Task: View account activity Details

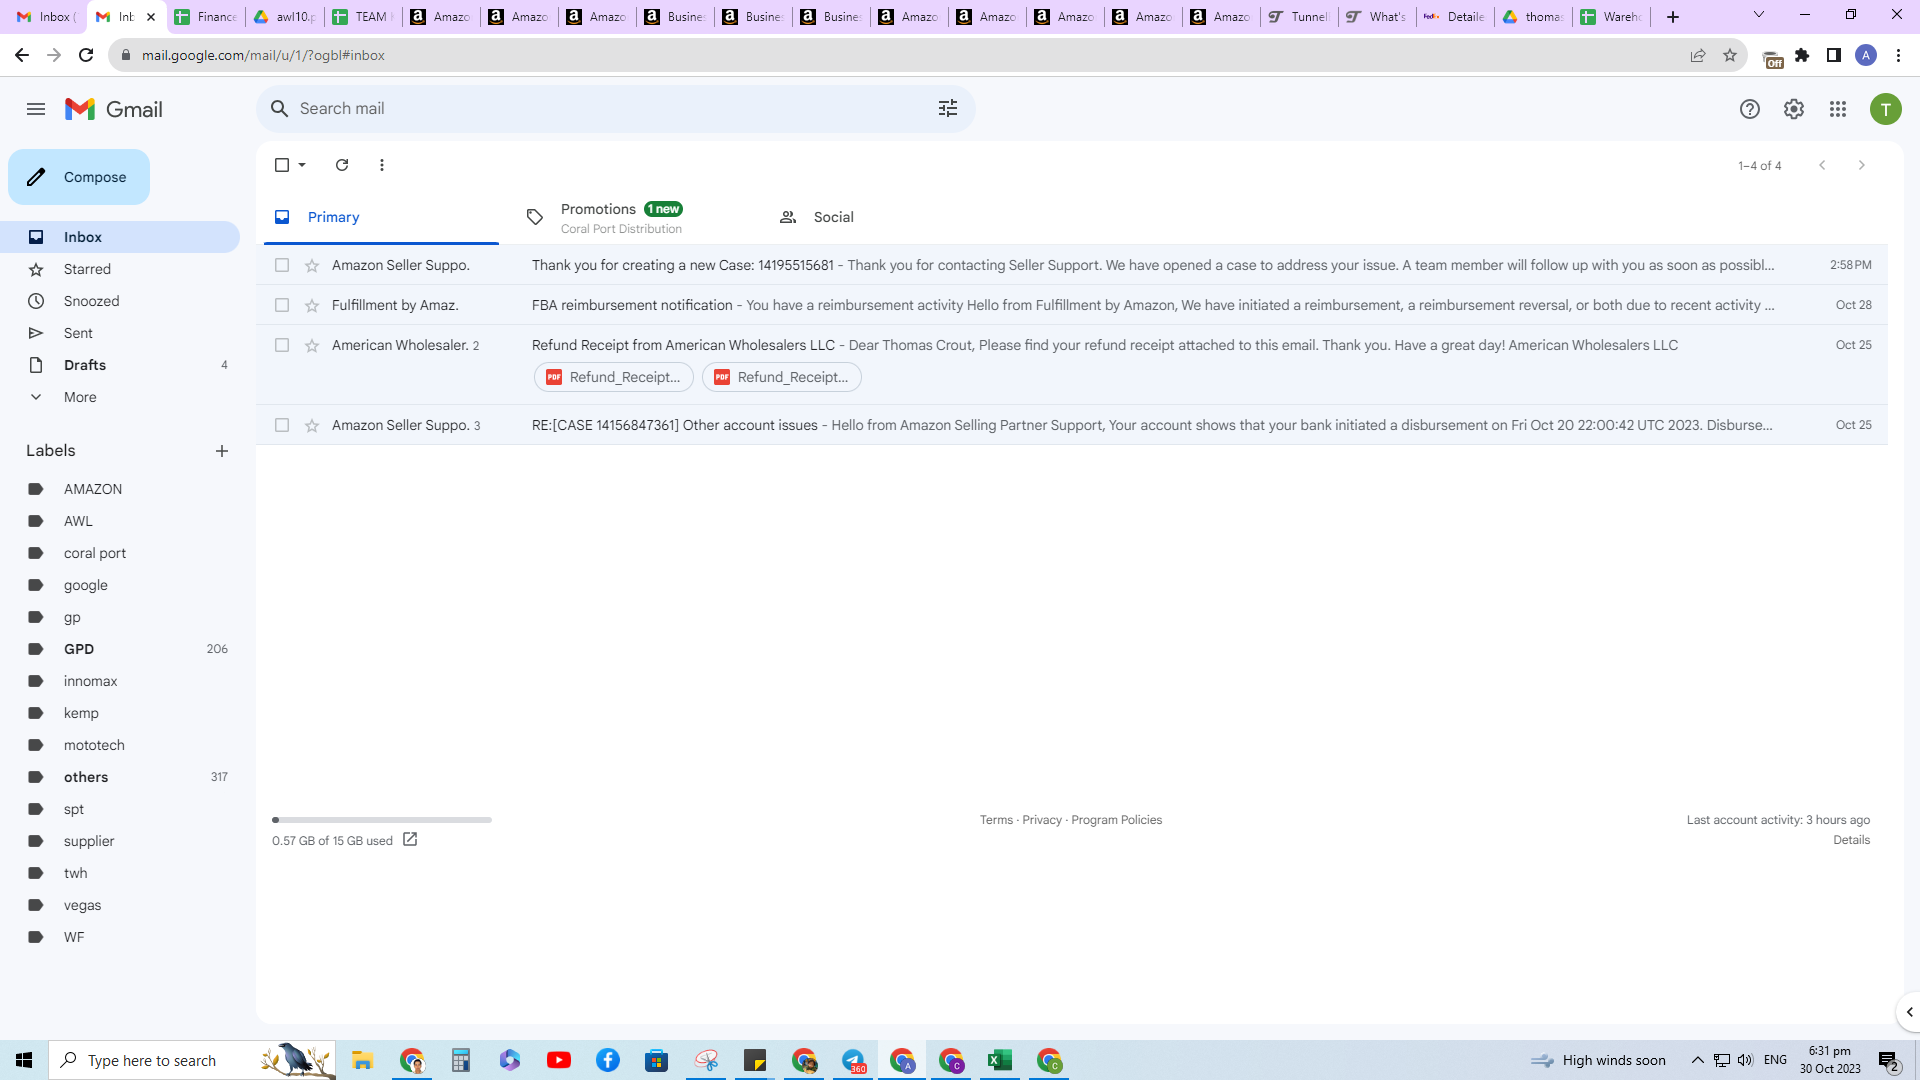Action: [1852, 840]
